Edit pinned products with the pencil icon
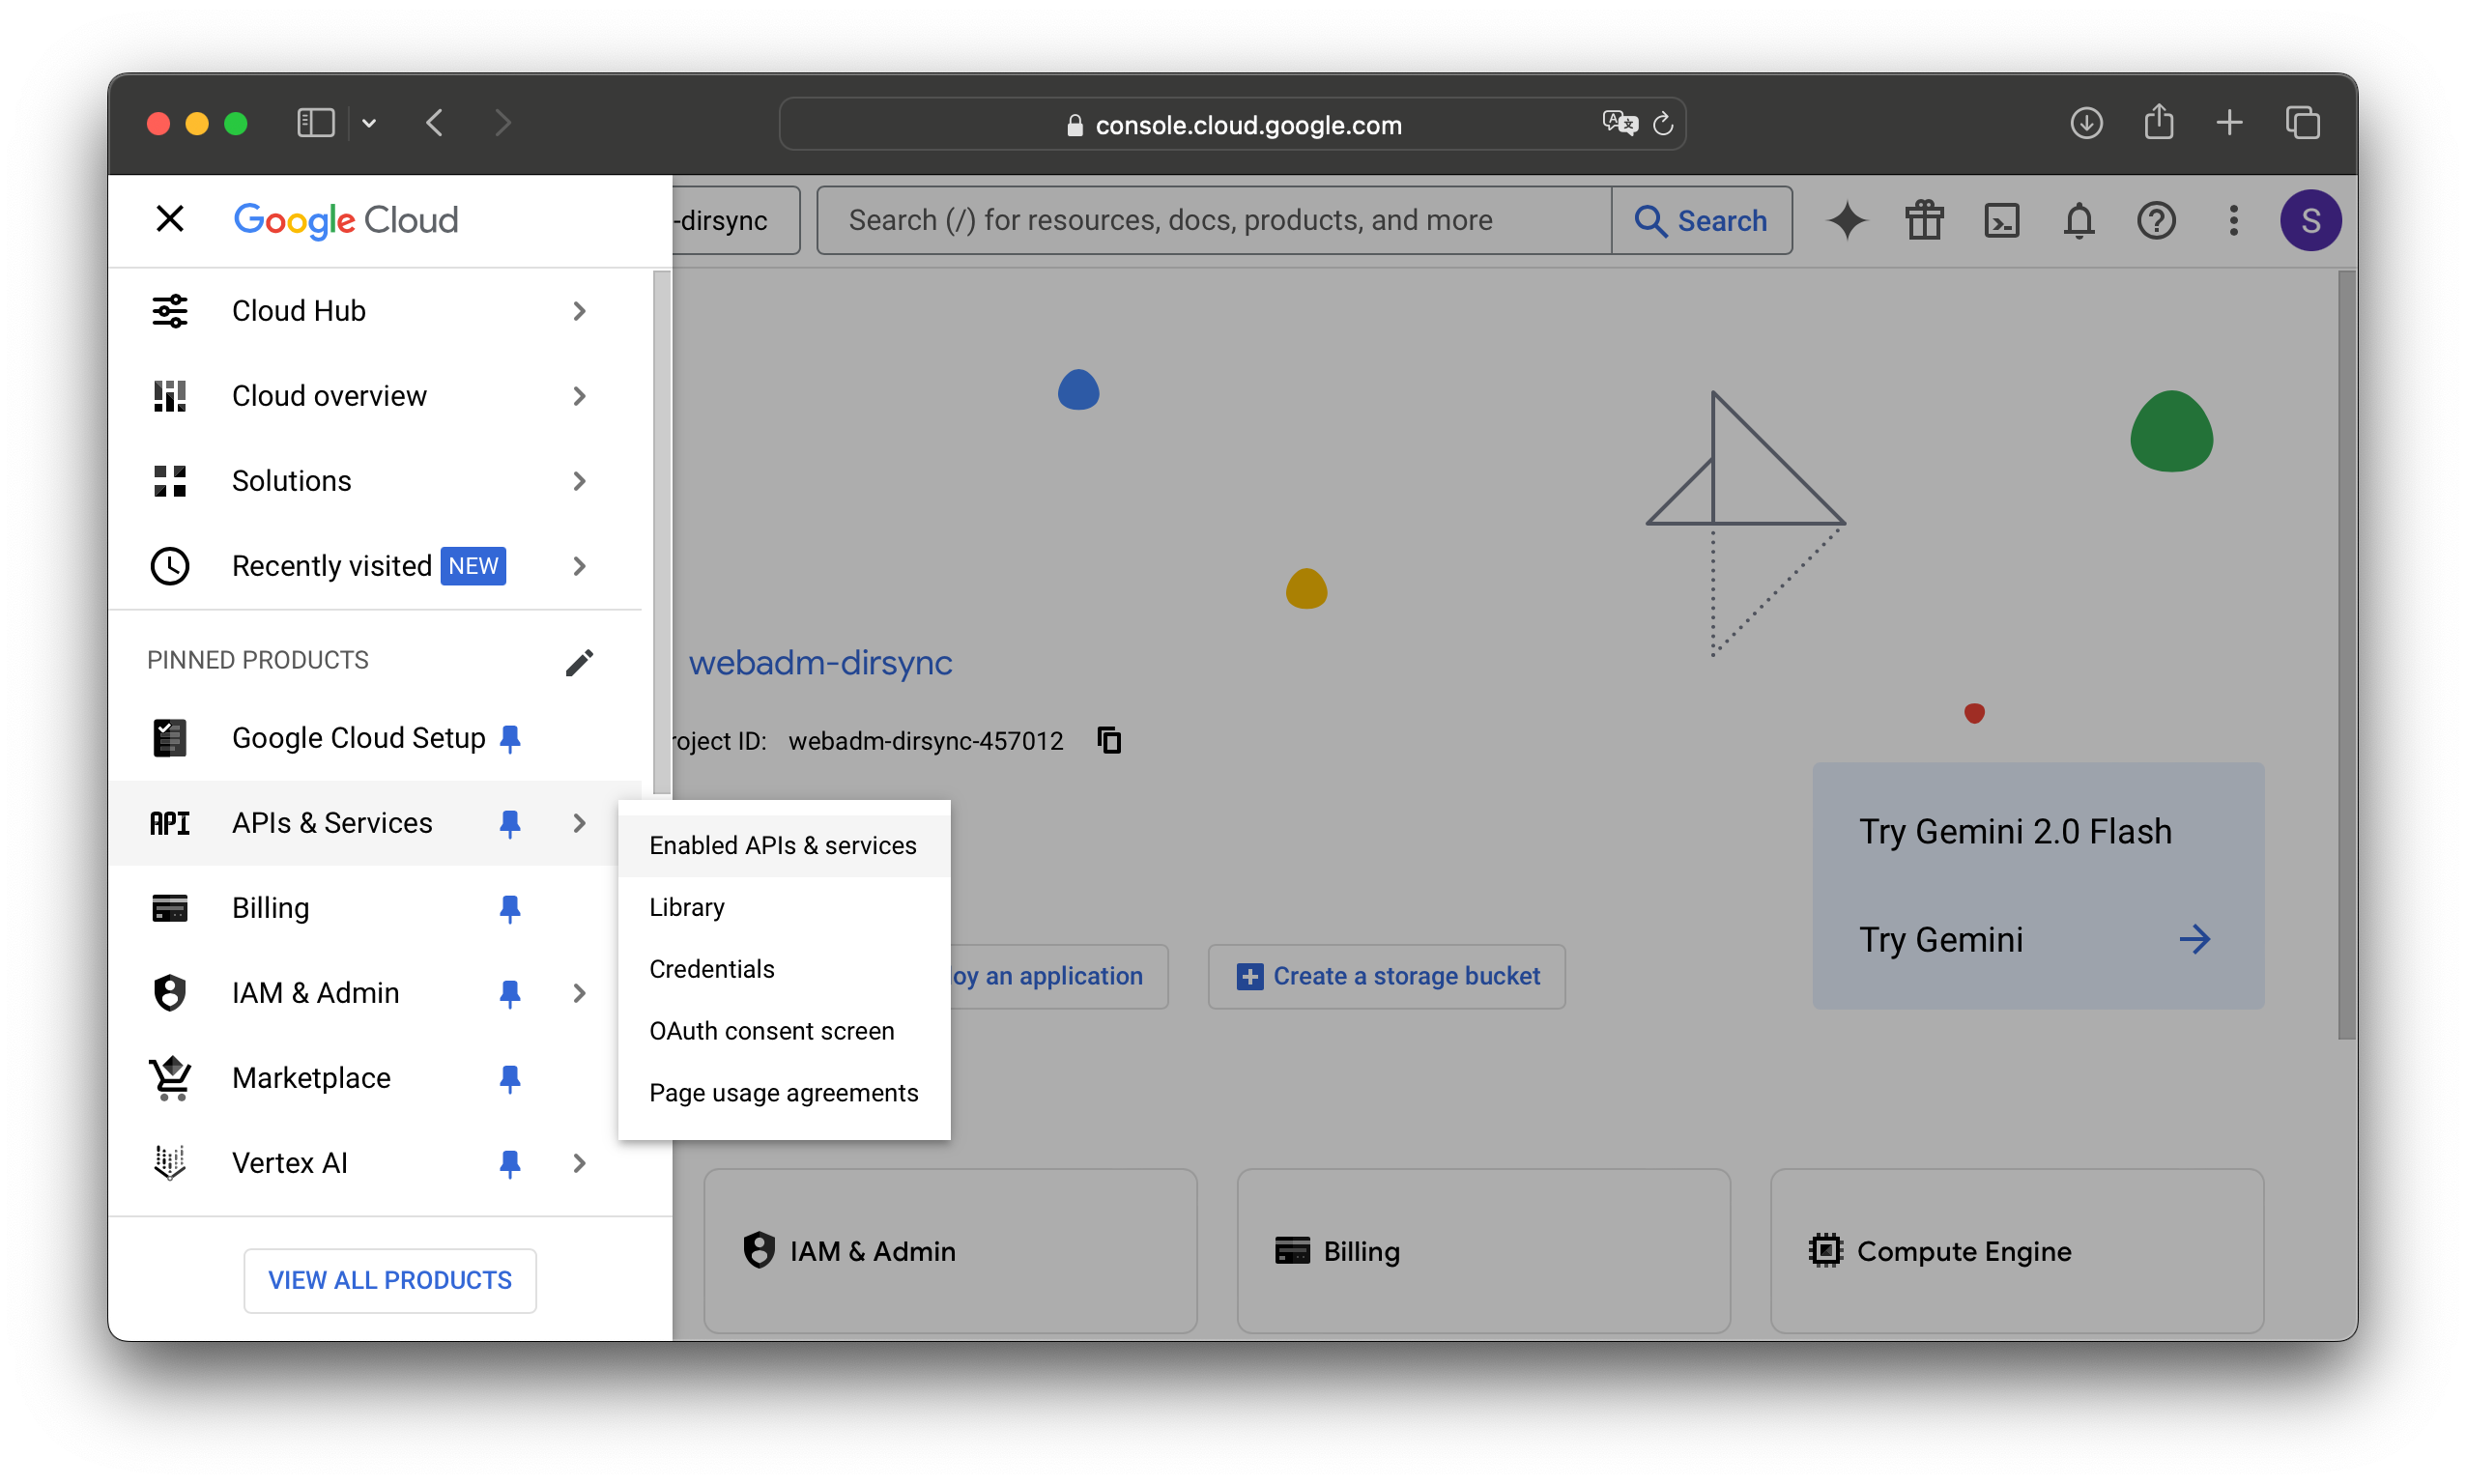Image resolution: width=2466 pixels, height=1484 pixels. [x=579, y=662]
